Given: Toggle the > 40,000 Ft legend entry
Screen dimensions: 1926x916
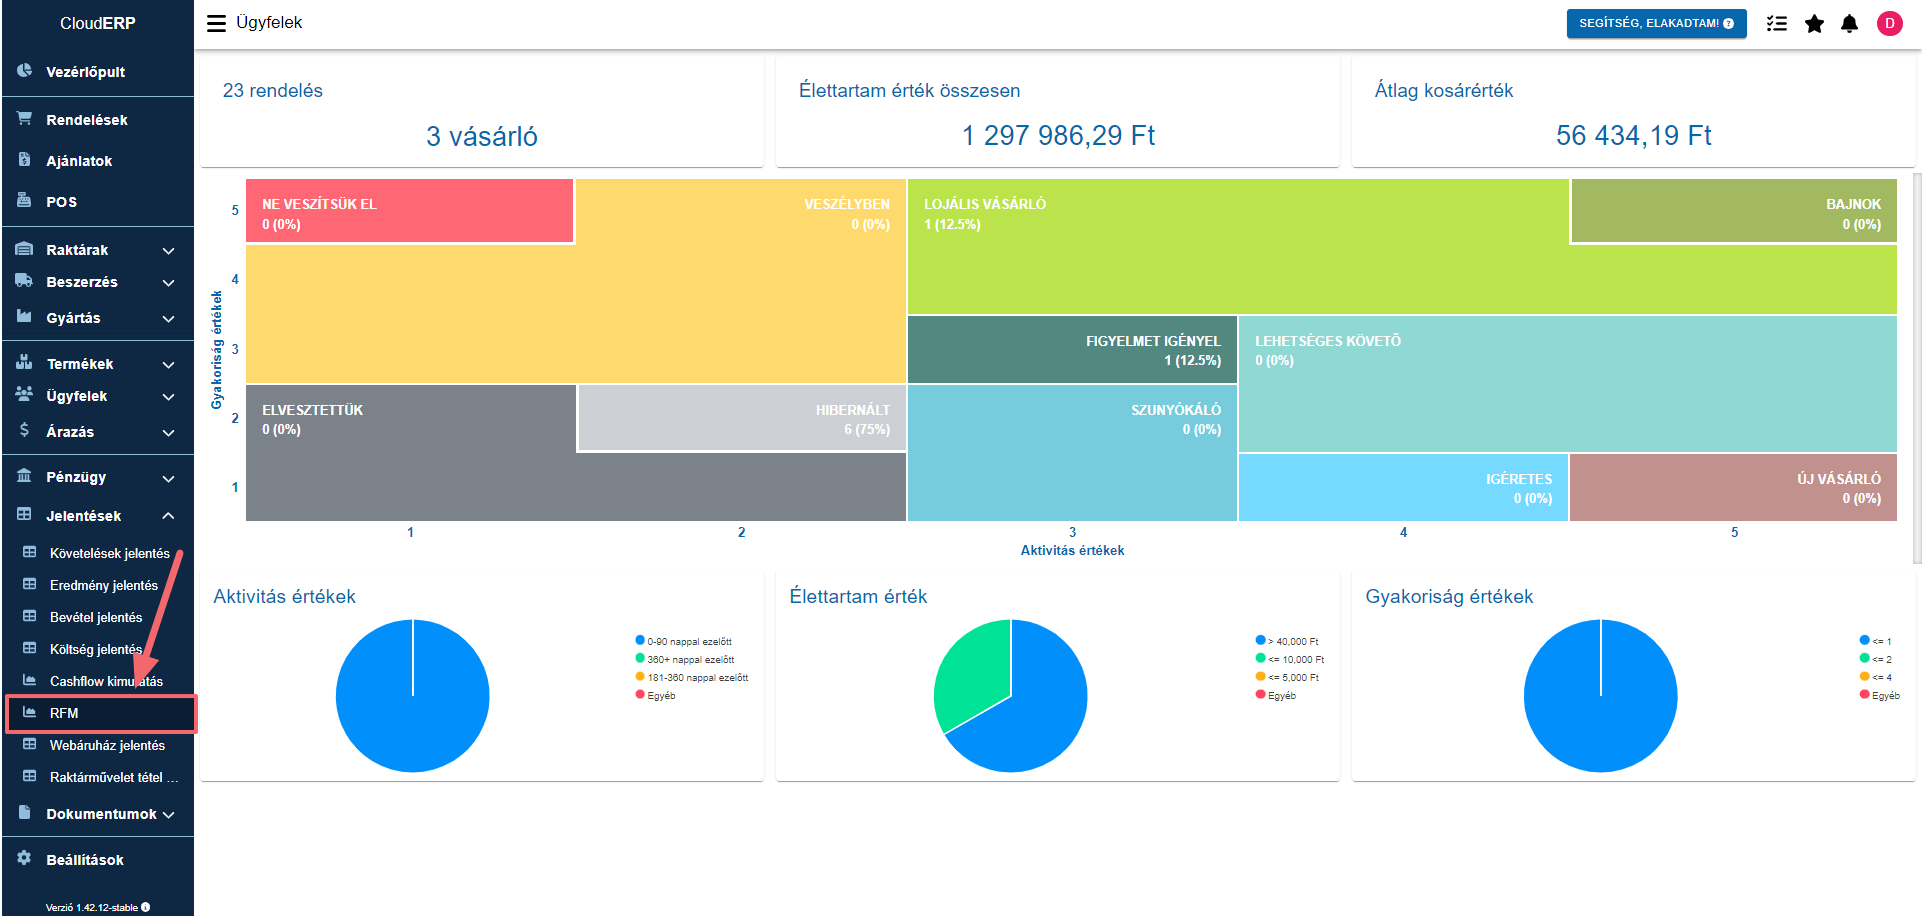Looking at the screenshot, I should coord(1292,641).
